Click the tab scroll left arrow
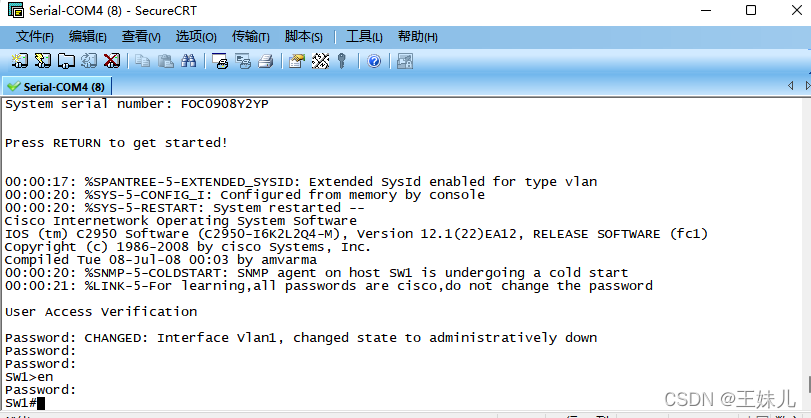This screenshot has width=811, height=418. (x=790, y=85)
